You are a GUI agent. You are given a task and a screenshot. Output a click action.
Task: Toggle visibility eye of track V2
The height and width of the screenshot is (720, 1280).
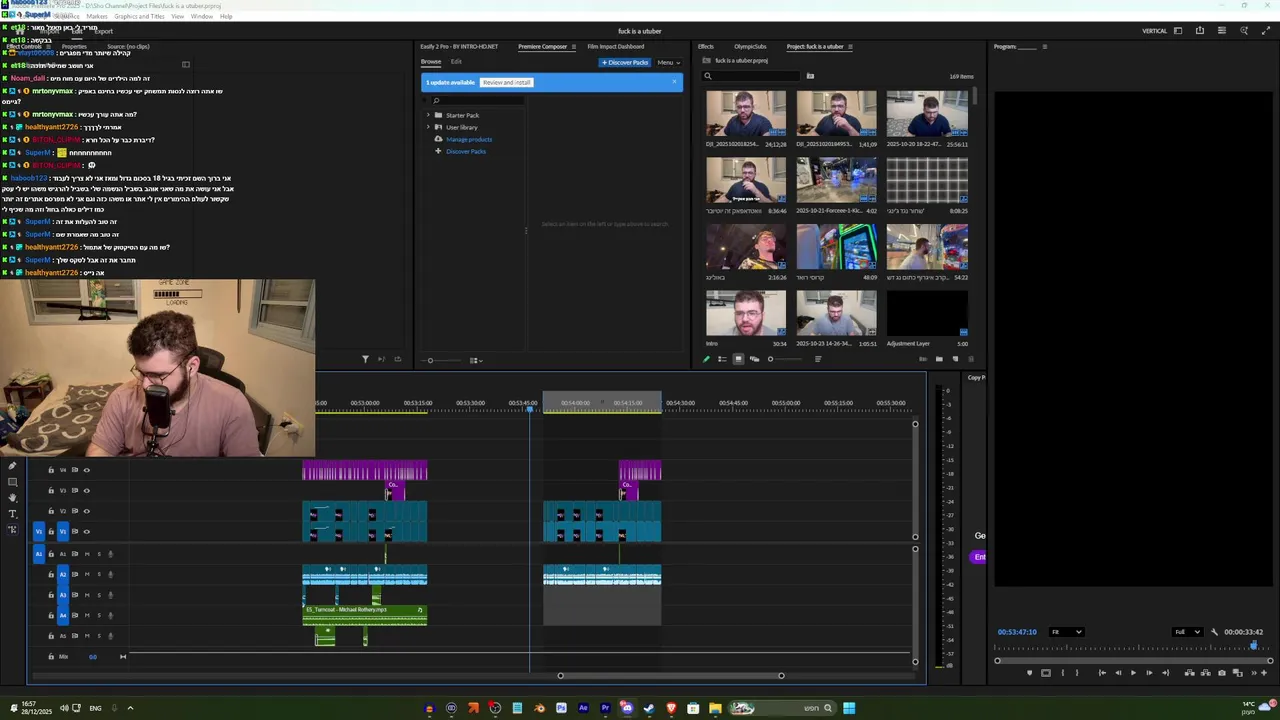click(x=87, y=511)
